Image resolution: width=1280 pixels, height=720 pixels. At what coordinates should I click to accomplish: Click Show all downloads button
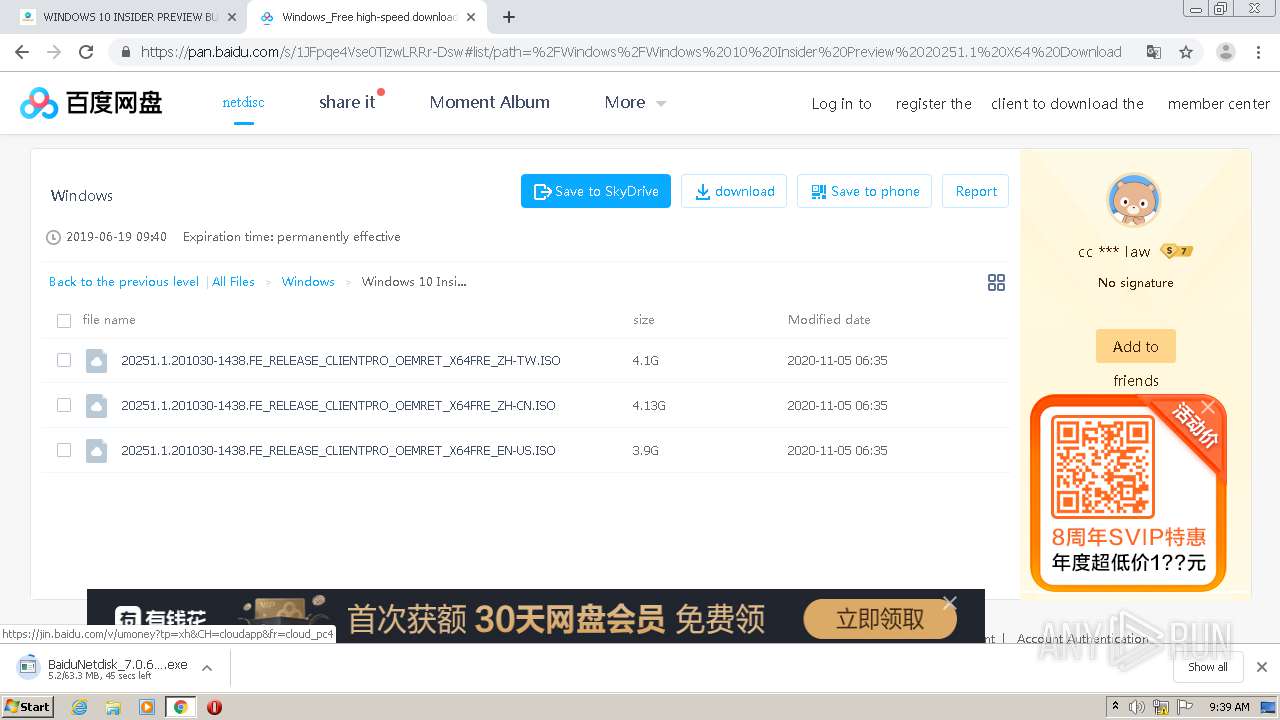(x=1208, y=667)
